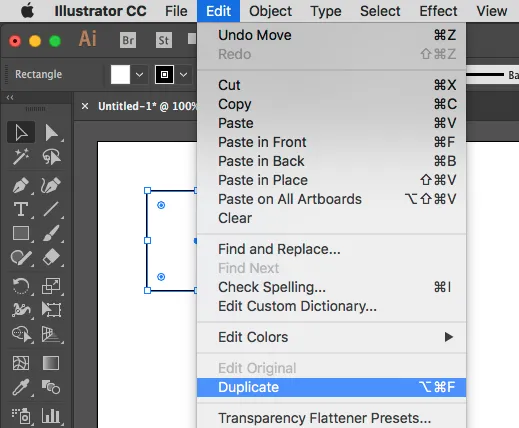Open the Object menu
This screenshot has width=519, height=428.
(x=270, y=11)
